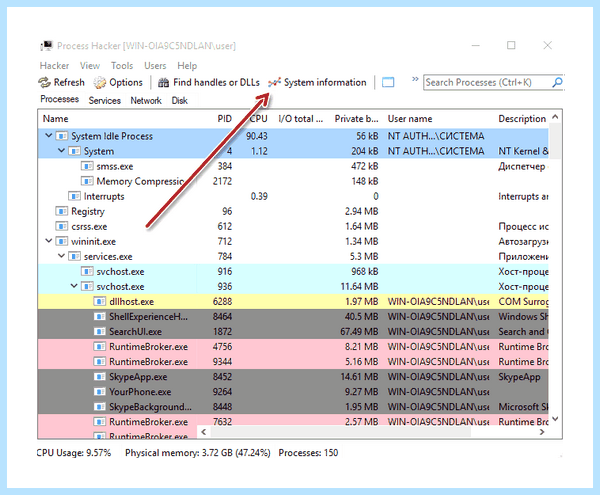This screenshot has width=600, height=495.
Task: Click the scroll down arrow of process list
Action: tap(555, 419)
